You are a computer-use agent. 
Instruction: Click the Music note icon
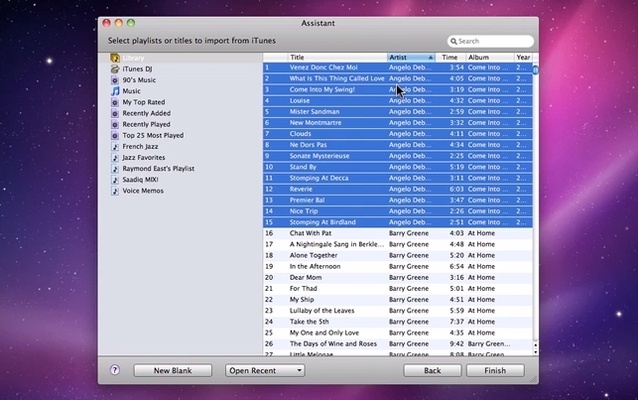(x=115, y=91)
